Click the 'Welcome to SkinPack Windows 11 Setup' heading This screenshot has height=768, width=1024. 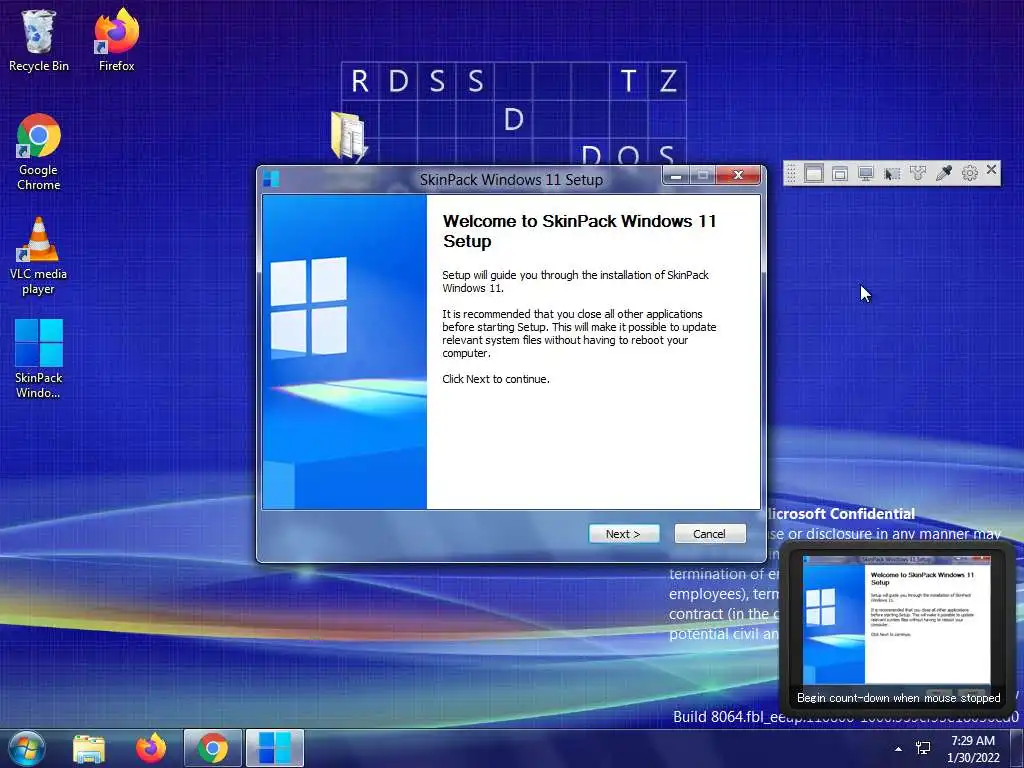pos(579,231)
